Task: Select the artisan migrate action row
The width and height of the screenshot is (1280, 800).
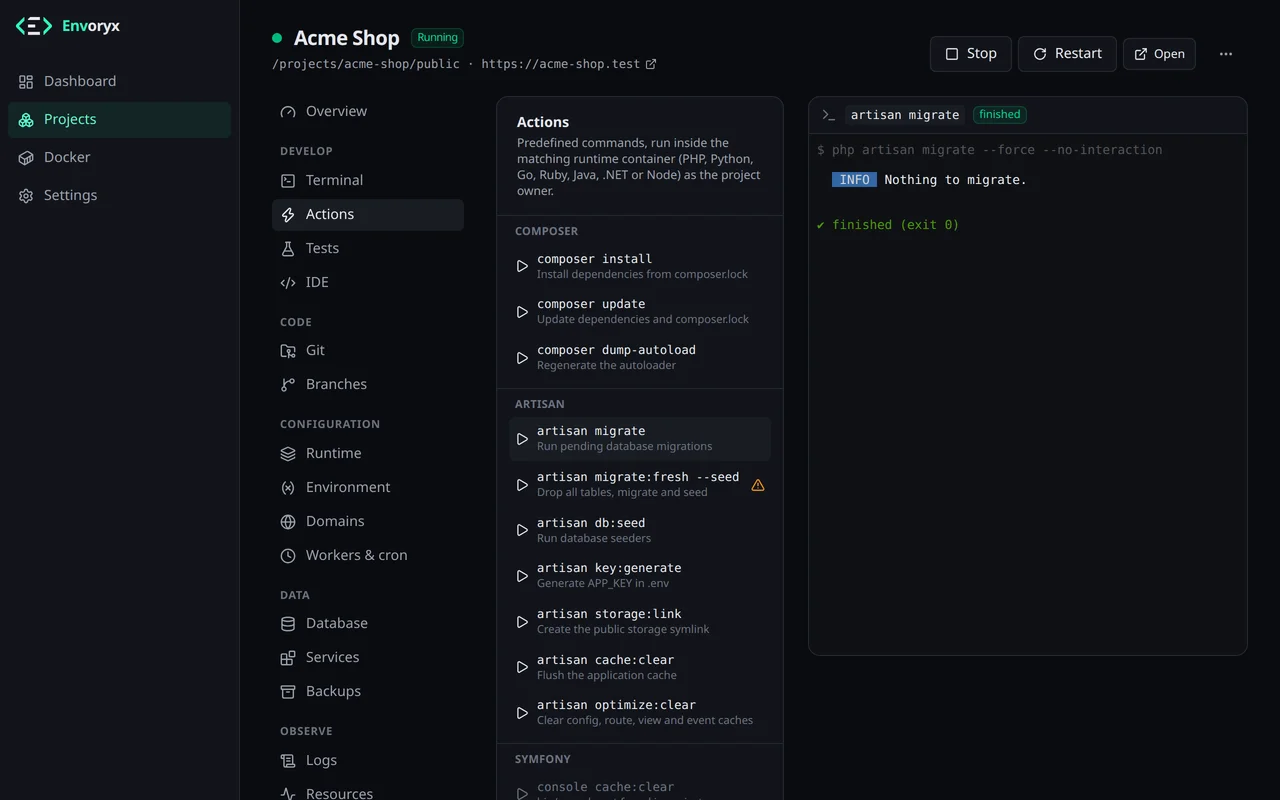Action: click(x=640, y=439)
